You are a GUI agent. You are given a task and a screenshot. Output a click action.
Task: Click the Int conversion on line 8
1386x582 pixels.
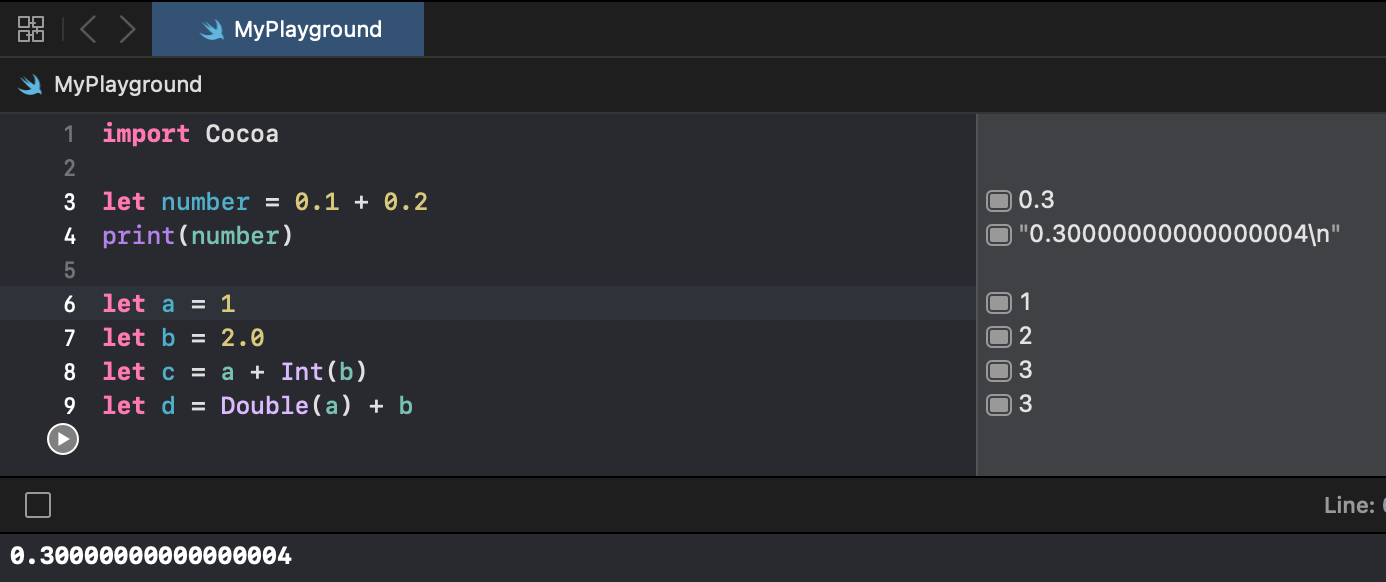[x=301, y=372]
